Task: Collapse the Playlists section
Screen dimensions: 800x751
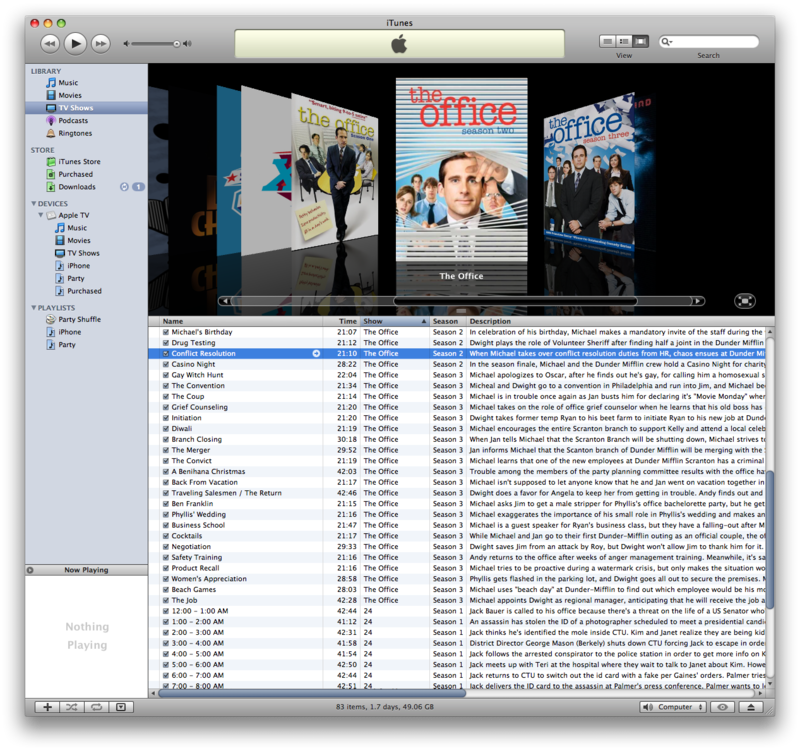Action: point(34,308)
